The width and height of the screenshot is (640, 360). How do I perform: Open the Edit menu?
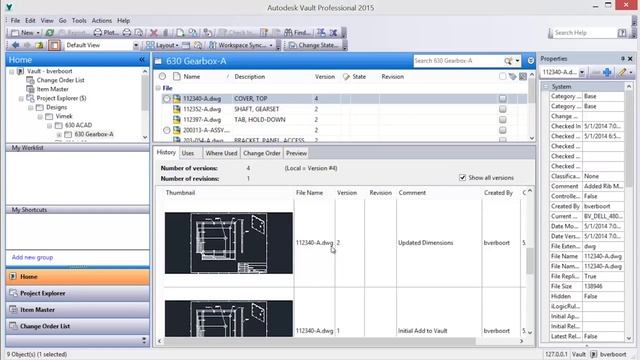point(30,20)
